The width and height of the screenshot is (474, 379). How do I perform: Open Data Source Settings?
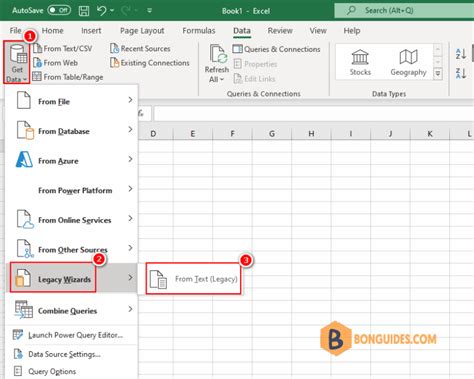coord(72,354)
